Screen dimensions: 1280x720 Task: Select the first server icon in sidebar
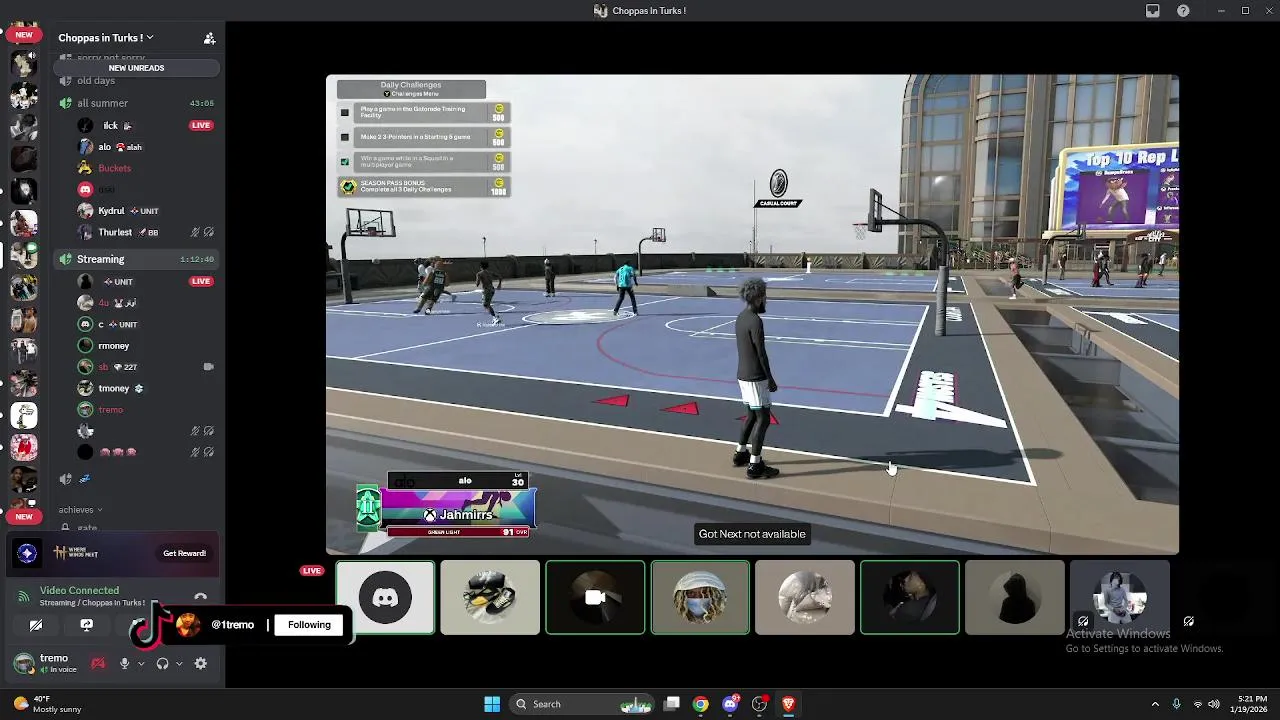(24, 62)
